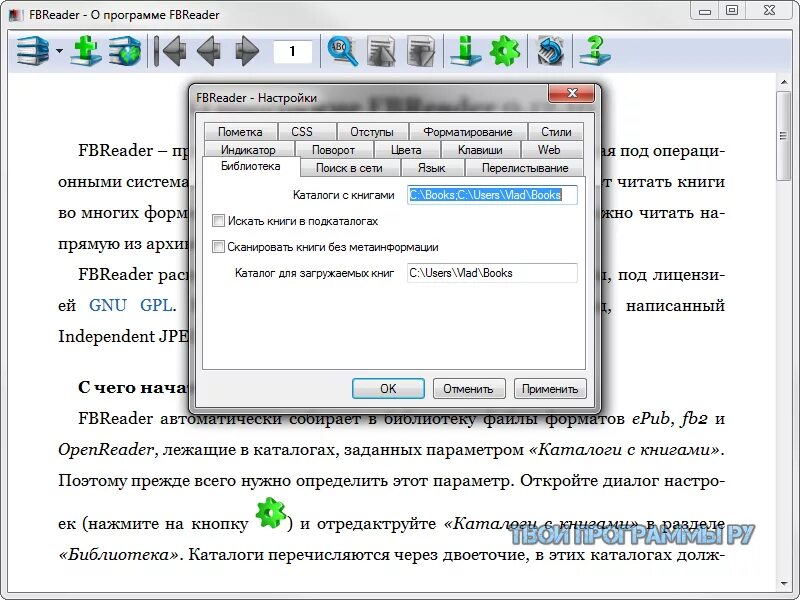The height and width of the screenshot is (600, 800).
Task: Maximize the FBReader main window
Action: [x=732, y=10]
